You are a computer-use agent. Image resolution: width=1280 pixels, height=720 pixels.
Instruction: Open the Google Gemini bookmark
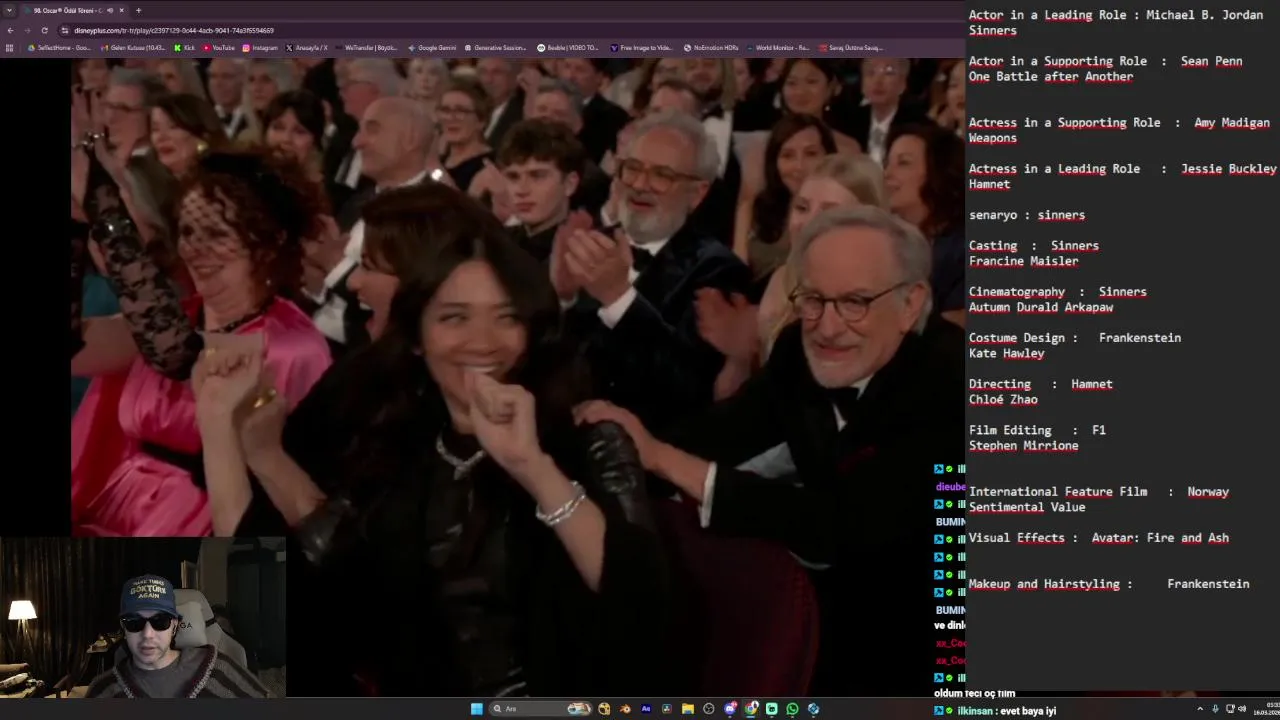432,47
